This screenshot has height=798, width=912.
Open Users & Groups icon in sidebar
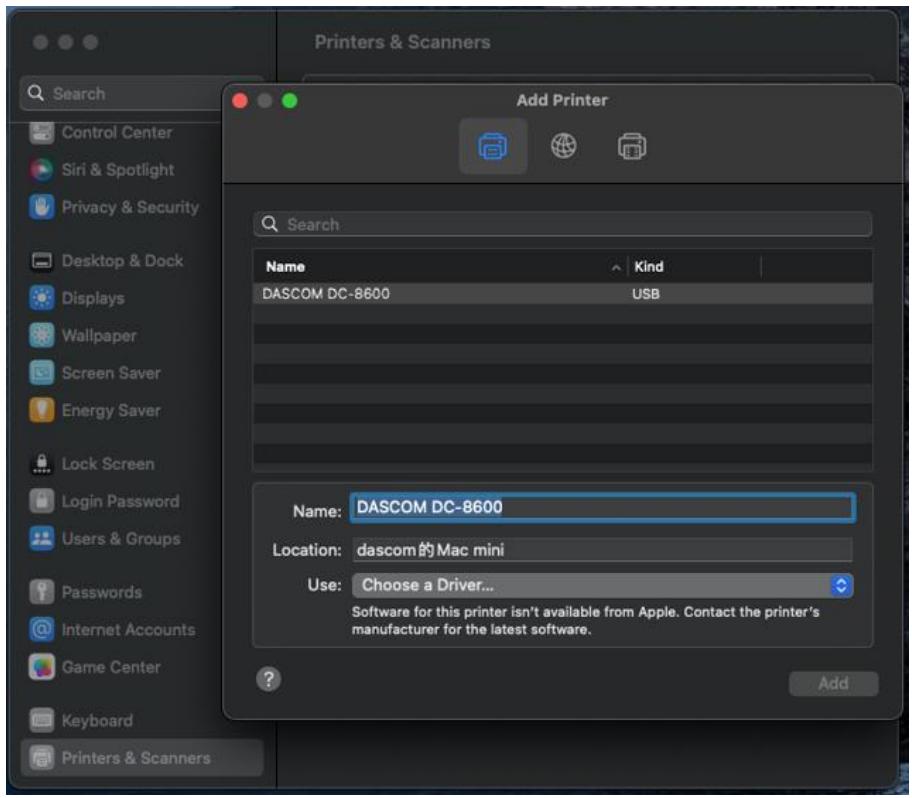41,539
